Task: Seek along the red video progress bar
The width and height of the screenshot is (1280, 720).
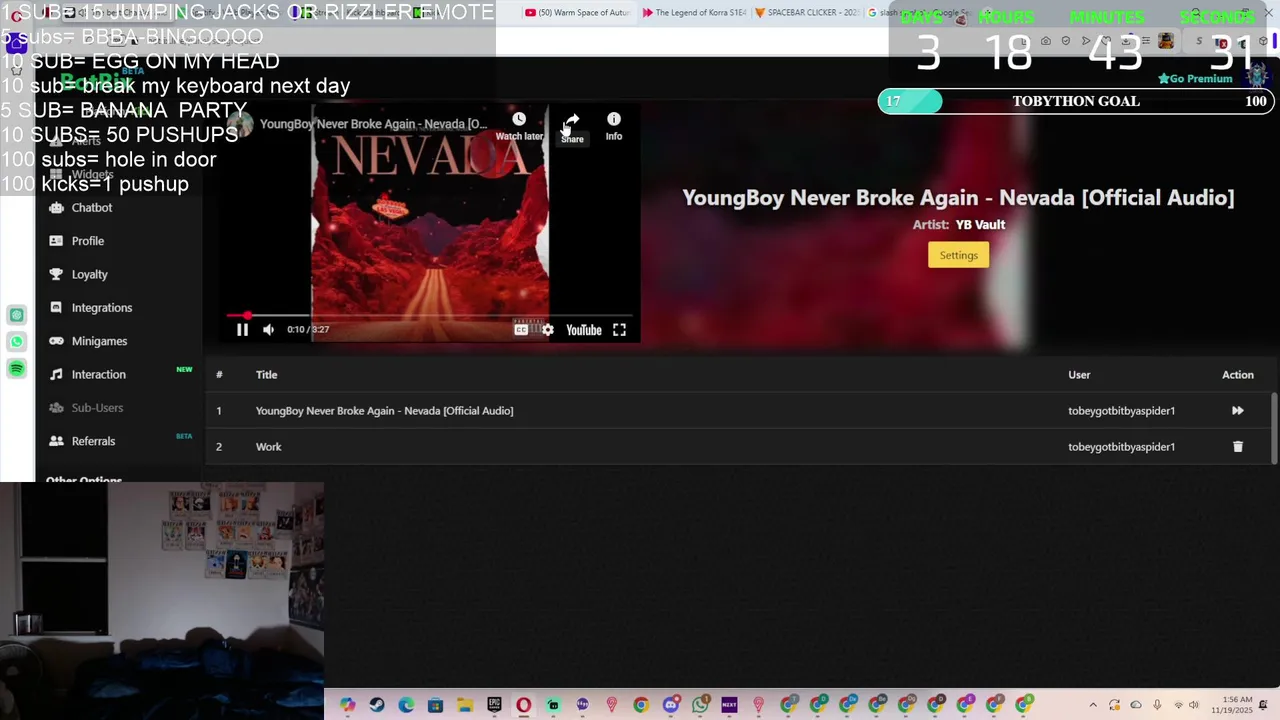Action: (430, 316)
